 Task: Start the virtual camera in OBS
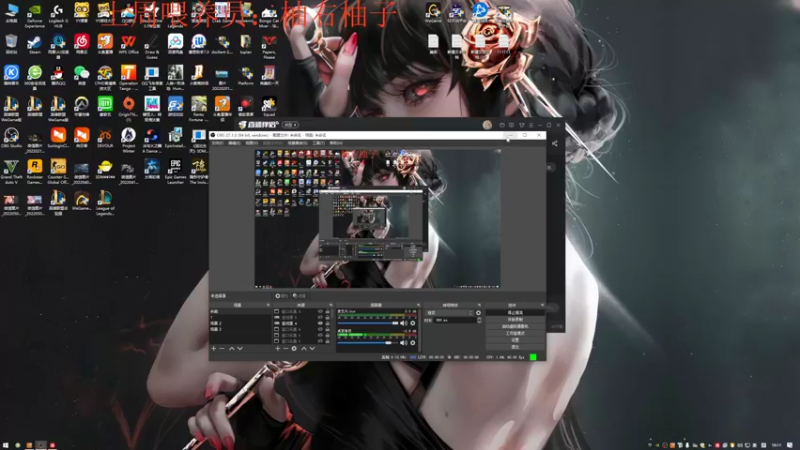pos(515,327)
